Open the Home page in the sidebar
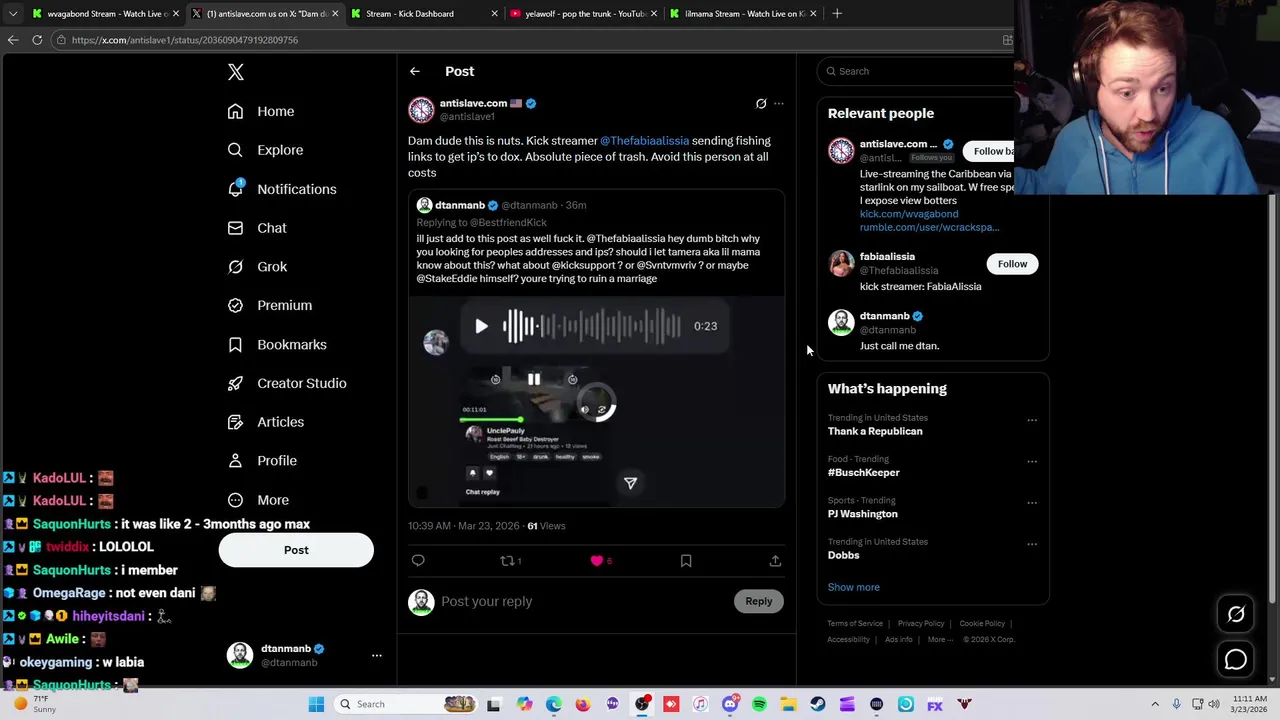This screenshot has height=720, width=1280. 261,111
